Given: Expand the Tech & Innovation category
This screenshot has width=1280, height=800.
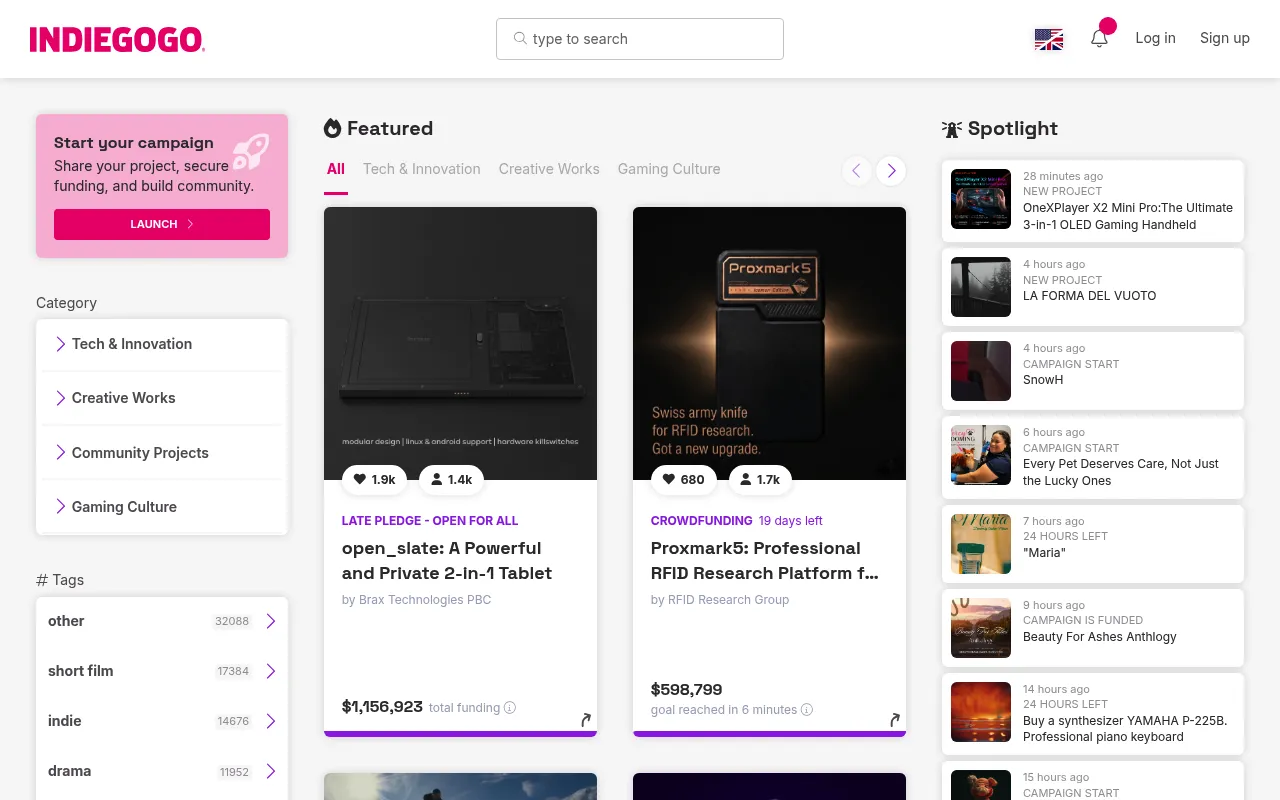Looking at the screenshot, I should click(162, 344).
